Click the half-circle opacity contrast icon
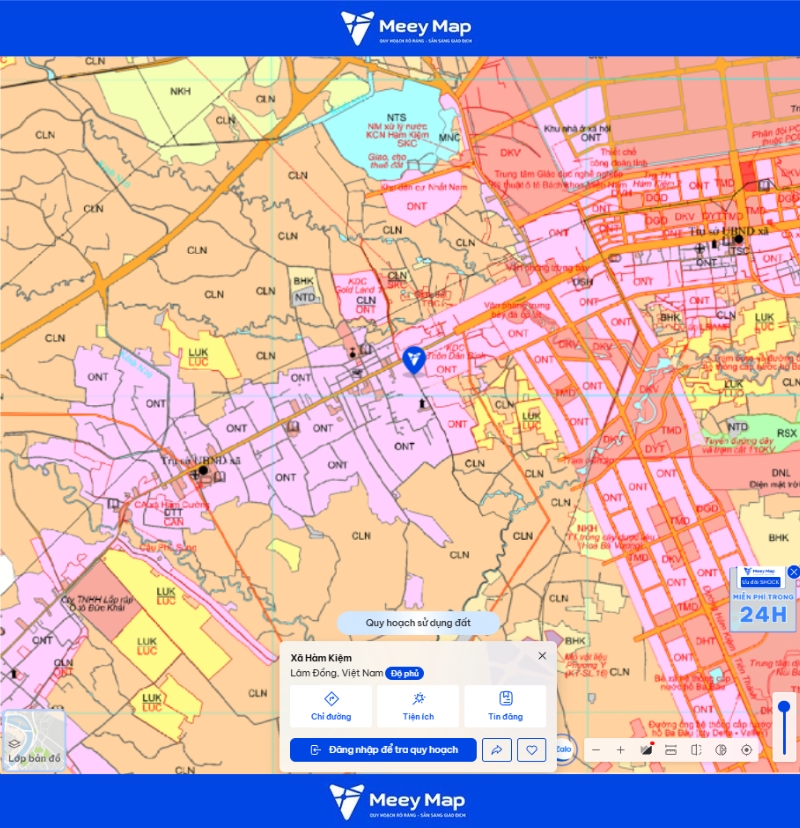Viewport: 800px width, 828px height. pos(721,750)
